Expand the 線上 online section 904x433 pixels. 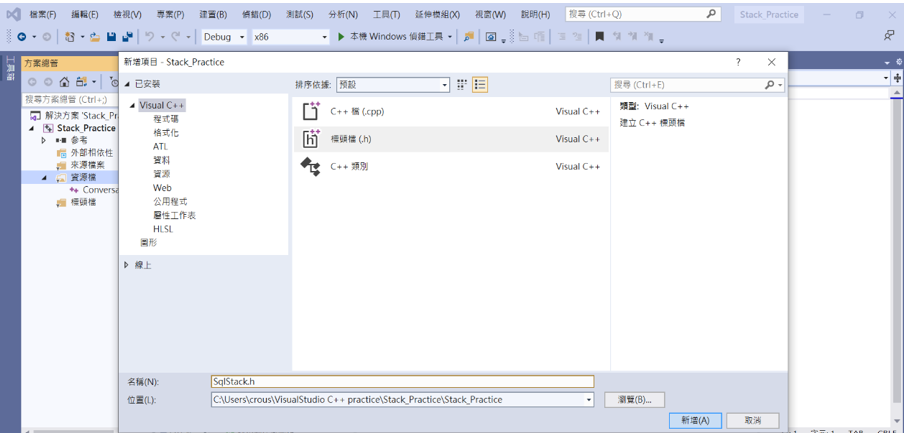pyautogui.click(x=127, y=265)
